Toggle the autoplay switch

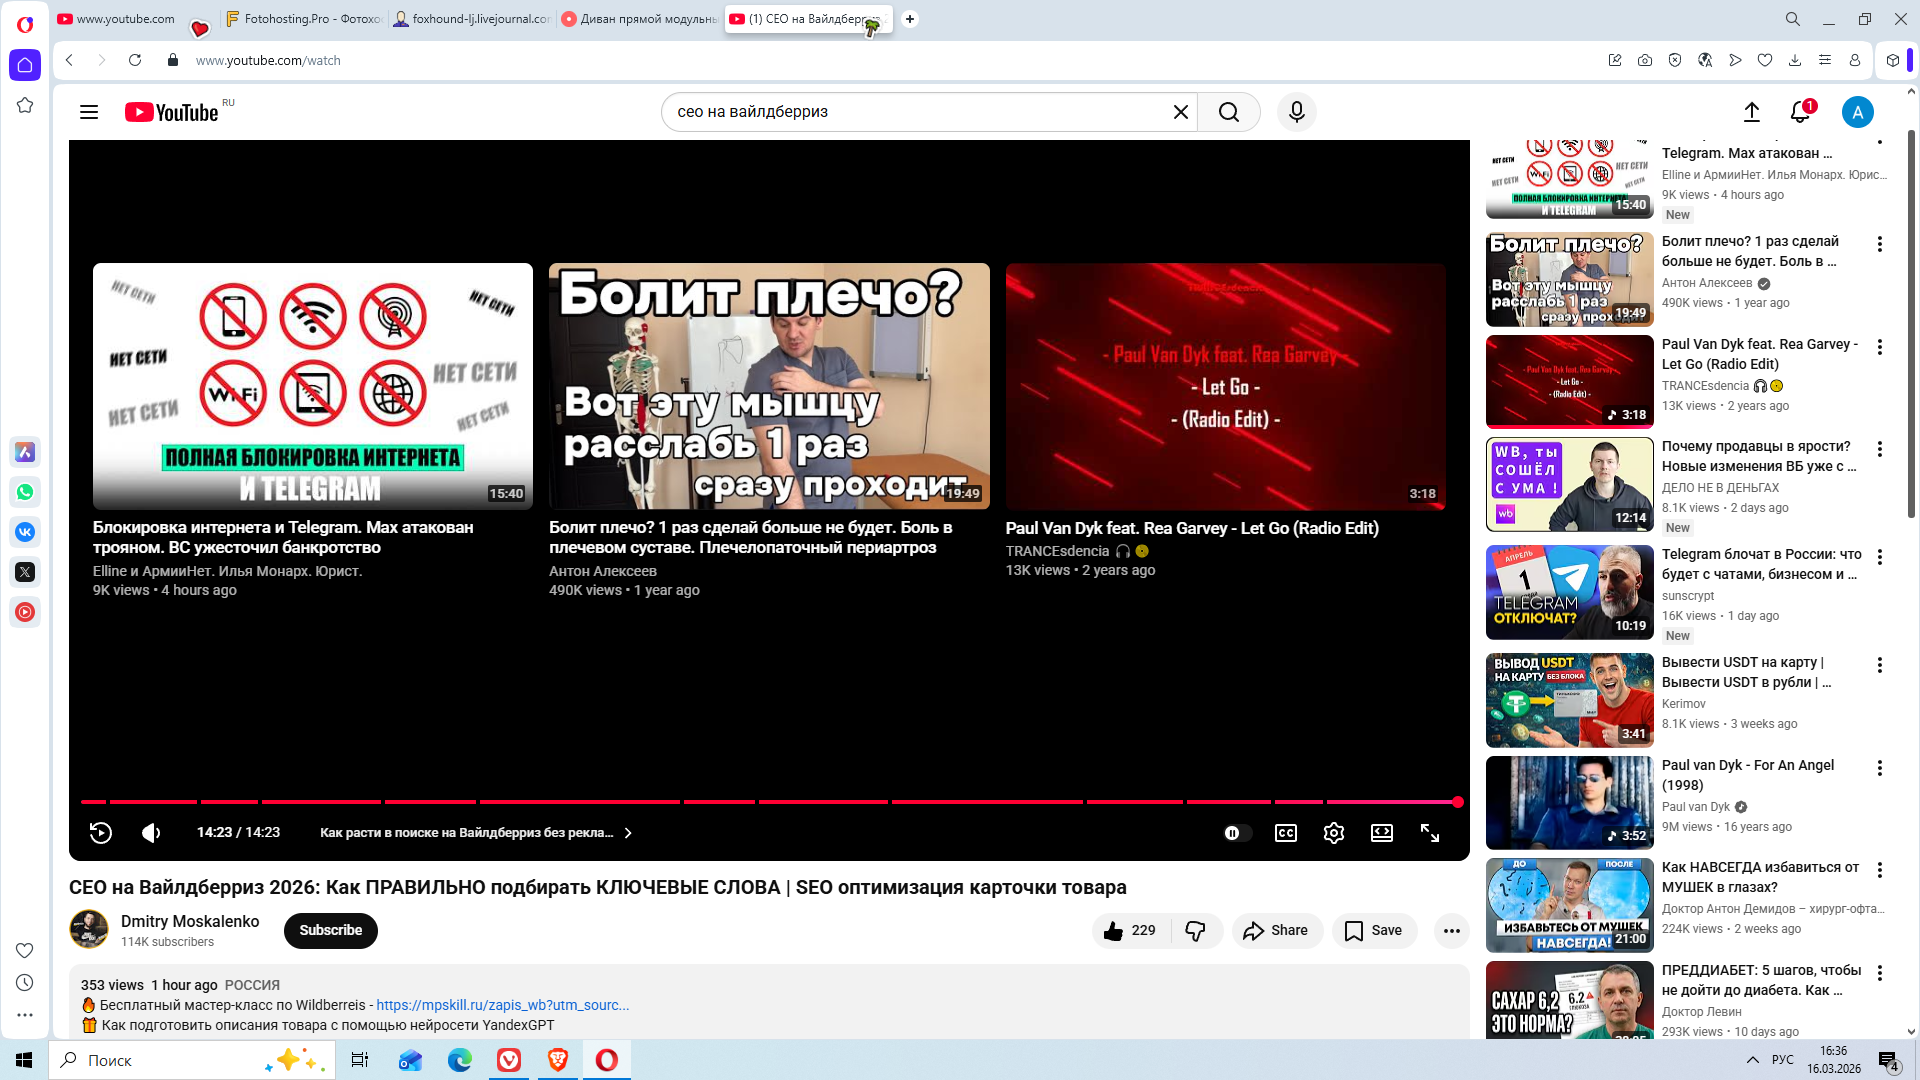point(1237,833)
